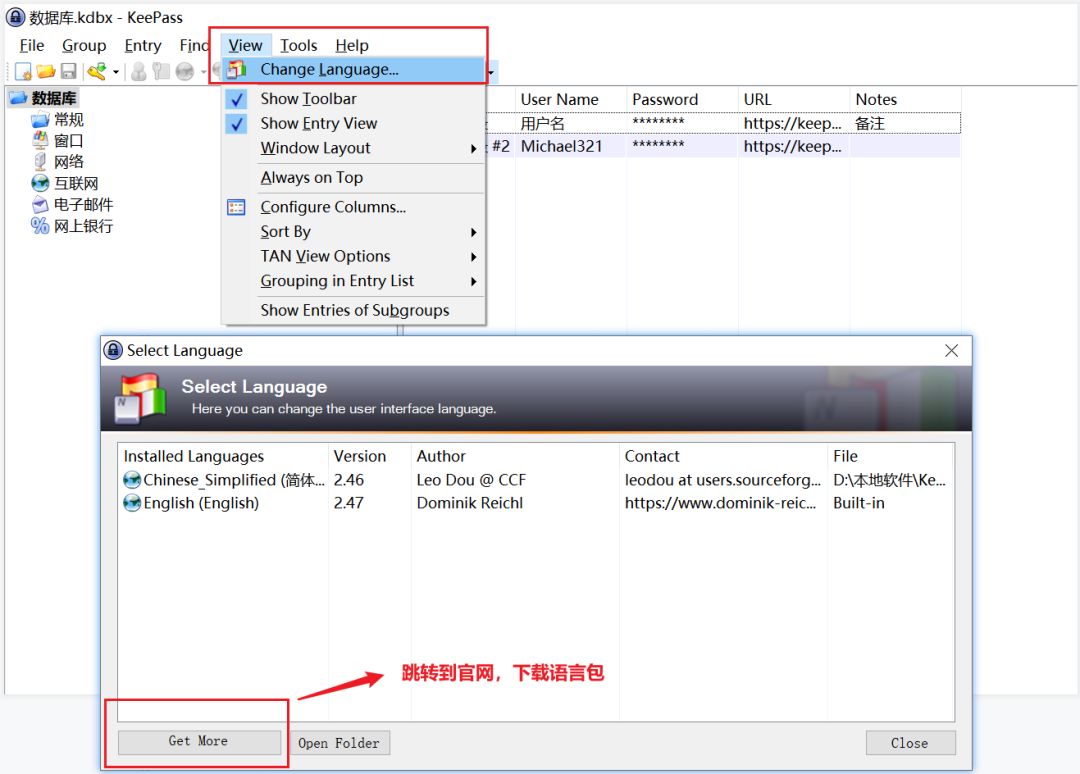Click the File column header in language list
Viewport: 1080px width, 774px height.
click(891, 457)
